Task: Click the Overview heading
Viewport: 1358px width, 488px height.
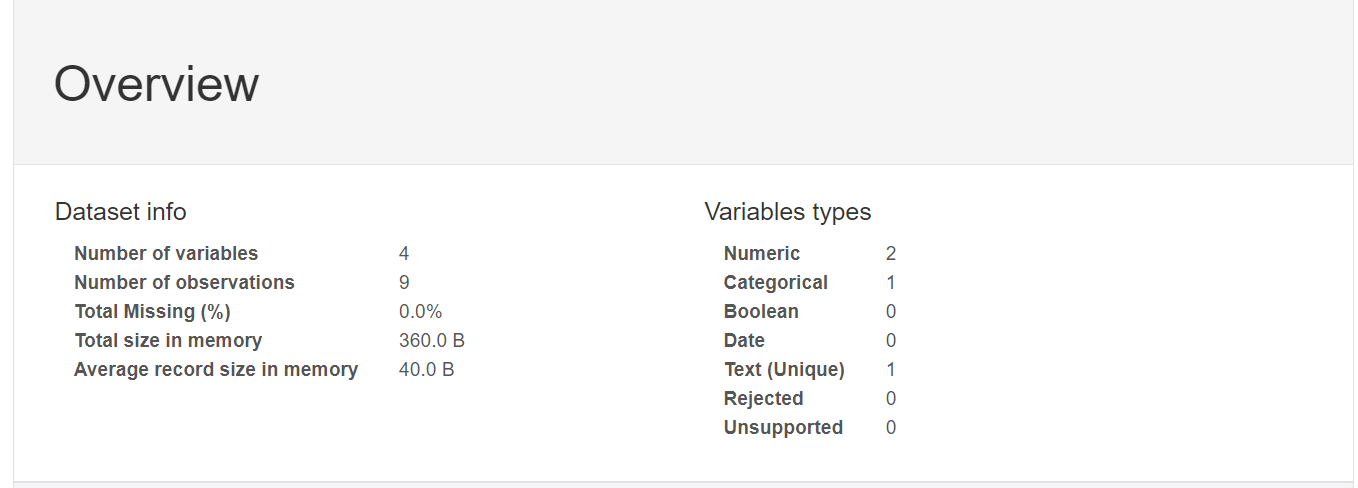Action: click(x=156, y=84)
